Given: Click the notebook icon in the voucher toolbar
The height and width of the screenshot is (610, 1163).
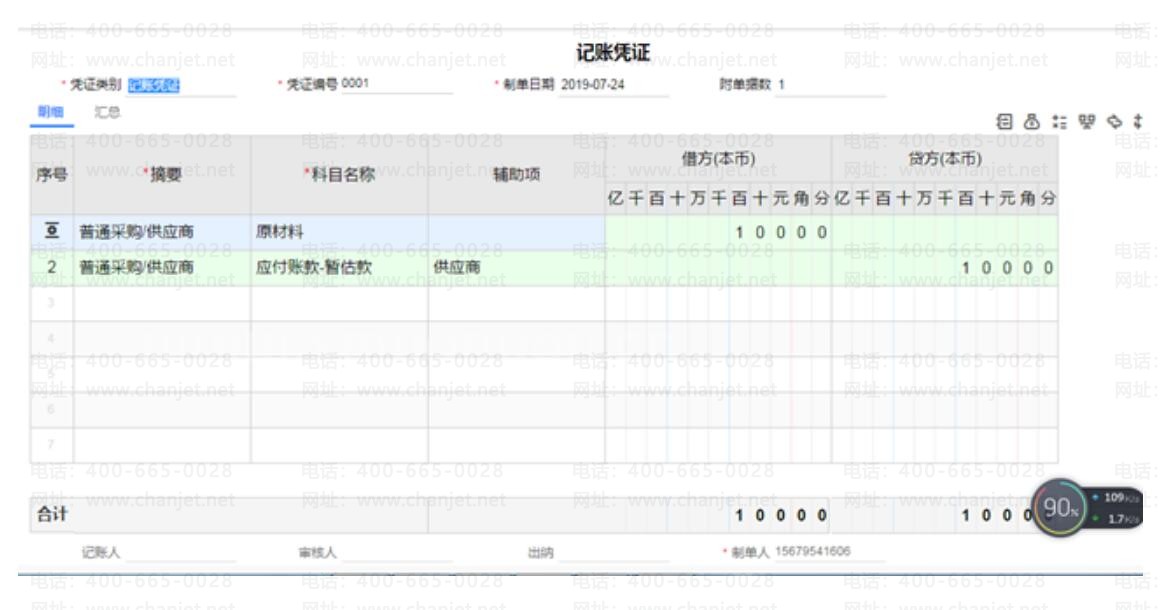Looking at the screenshot, I should (x=1004, y=122).
